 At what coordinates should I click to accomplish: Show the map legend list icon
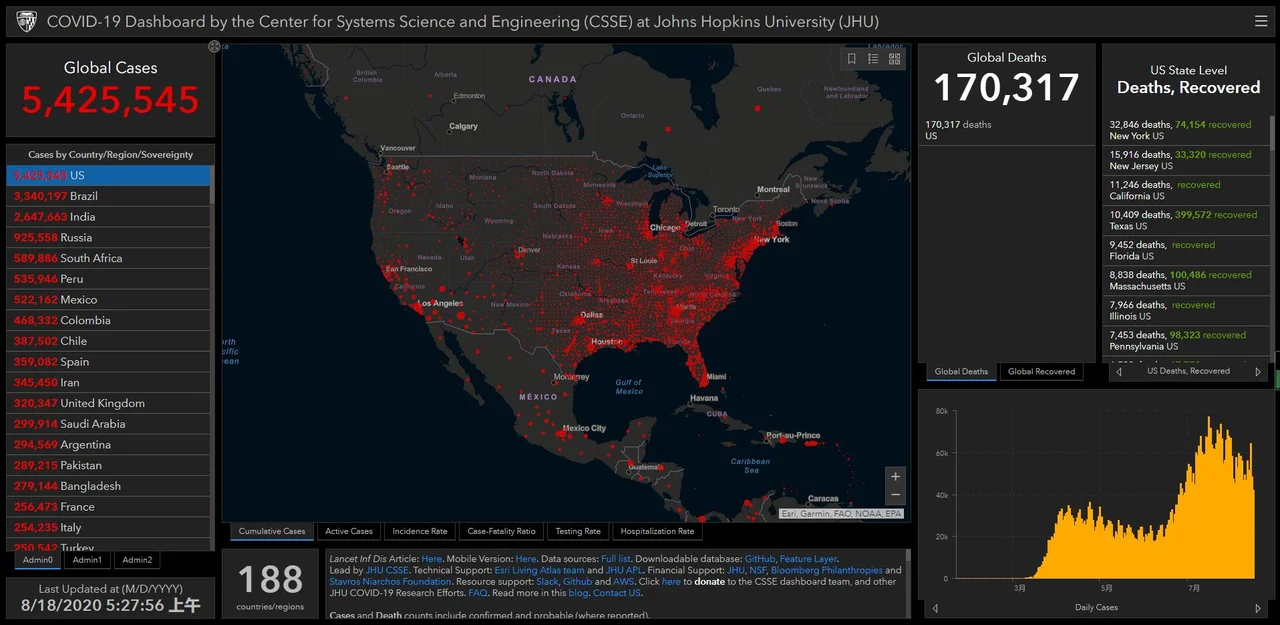873,59
